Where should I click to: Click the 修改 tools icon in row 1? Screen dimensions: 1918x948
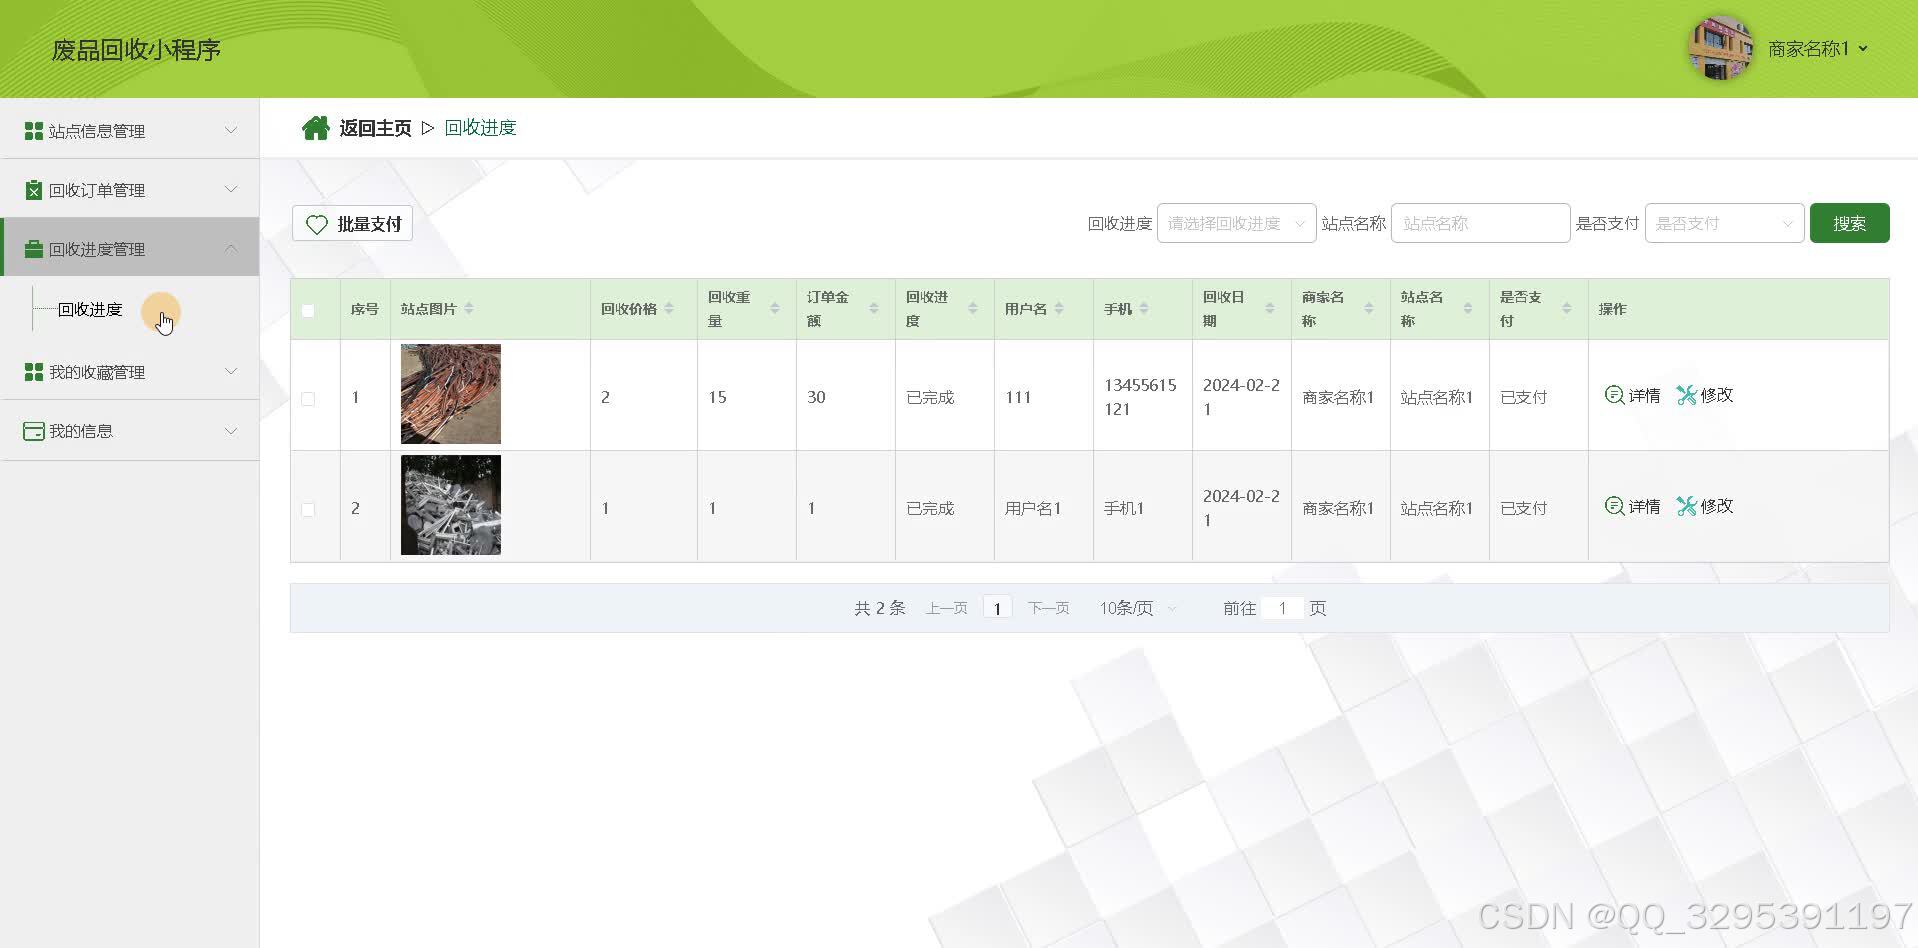(1687, 395)
